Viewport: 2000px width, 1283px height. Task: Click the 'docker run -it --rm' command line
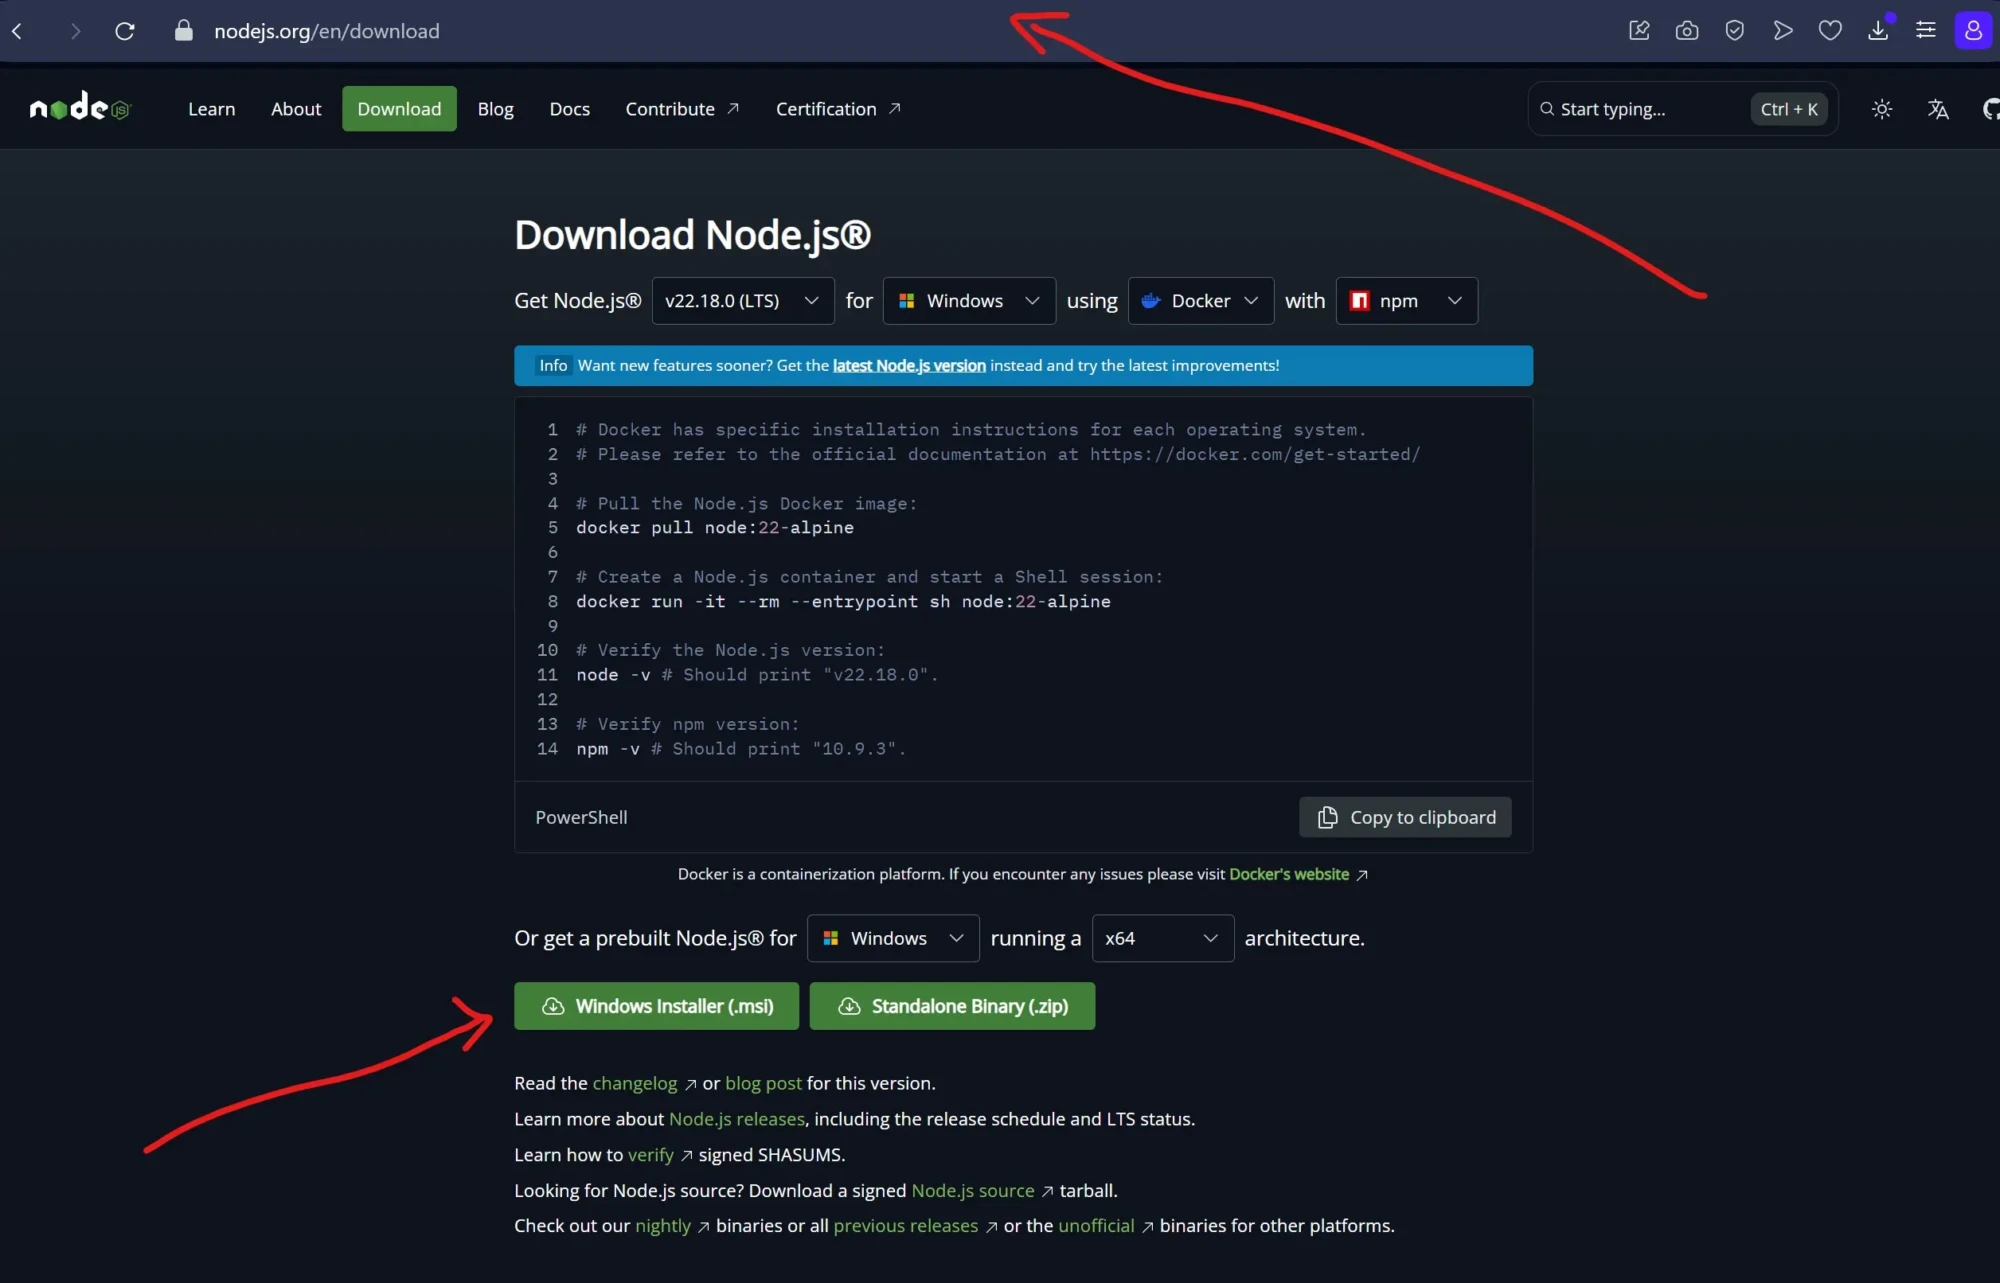tap(843, 601)
